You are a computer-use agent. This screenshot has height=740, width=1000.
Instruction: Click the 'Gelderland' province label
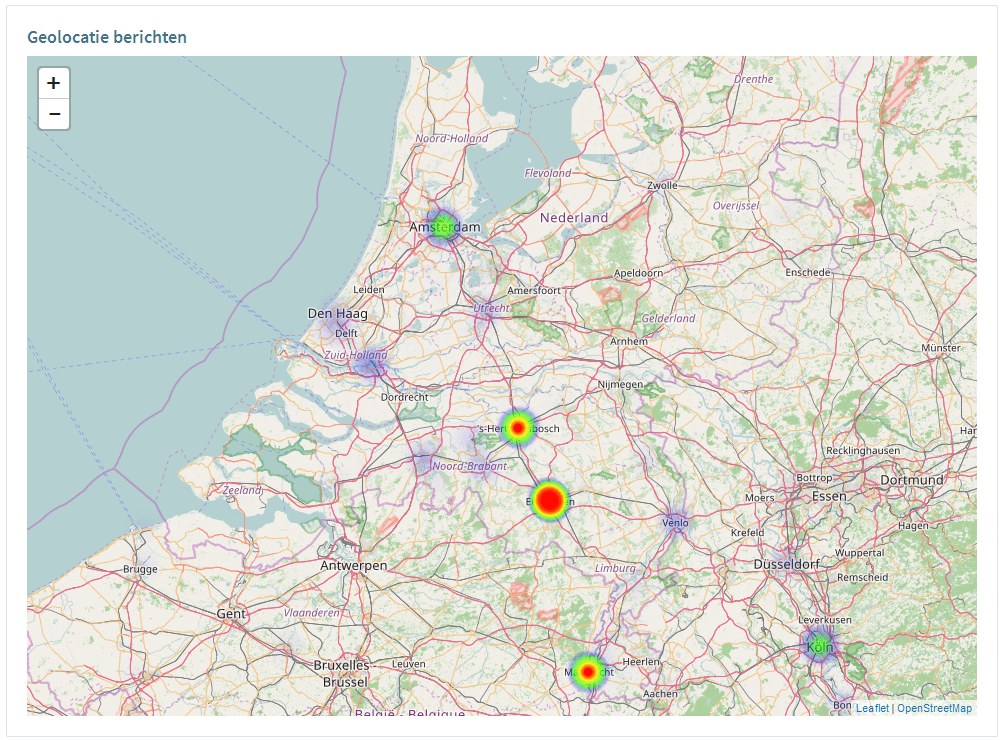668,318
